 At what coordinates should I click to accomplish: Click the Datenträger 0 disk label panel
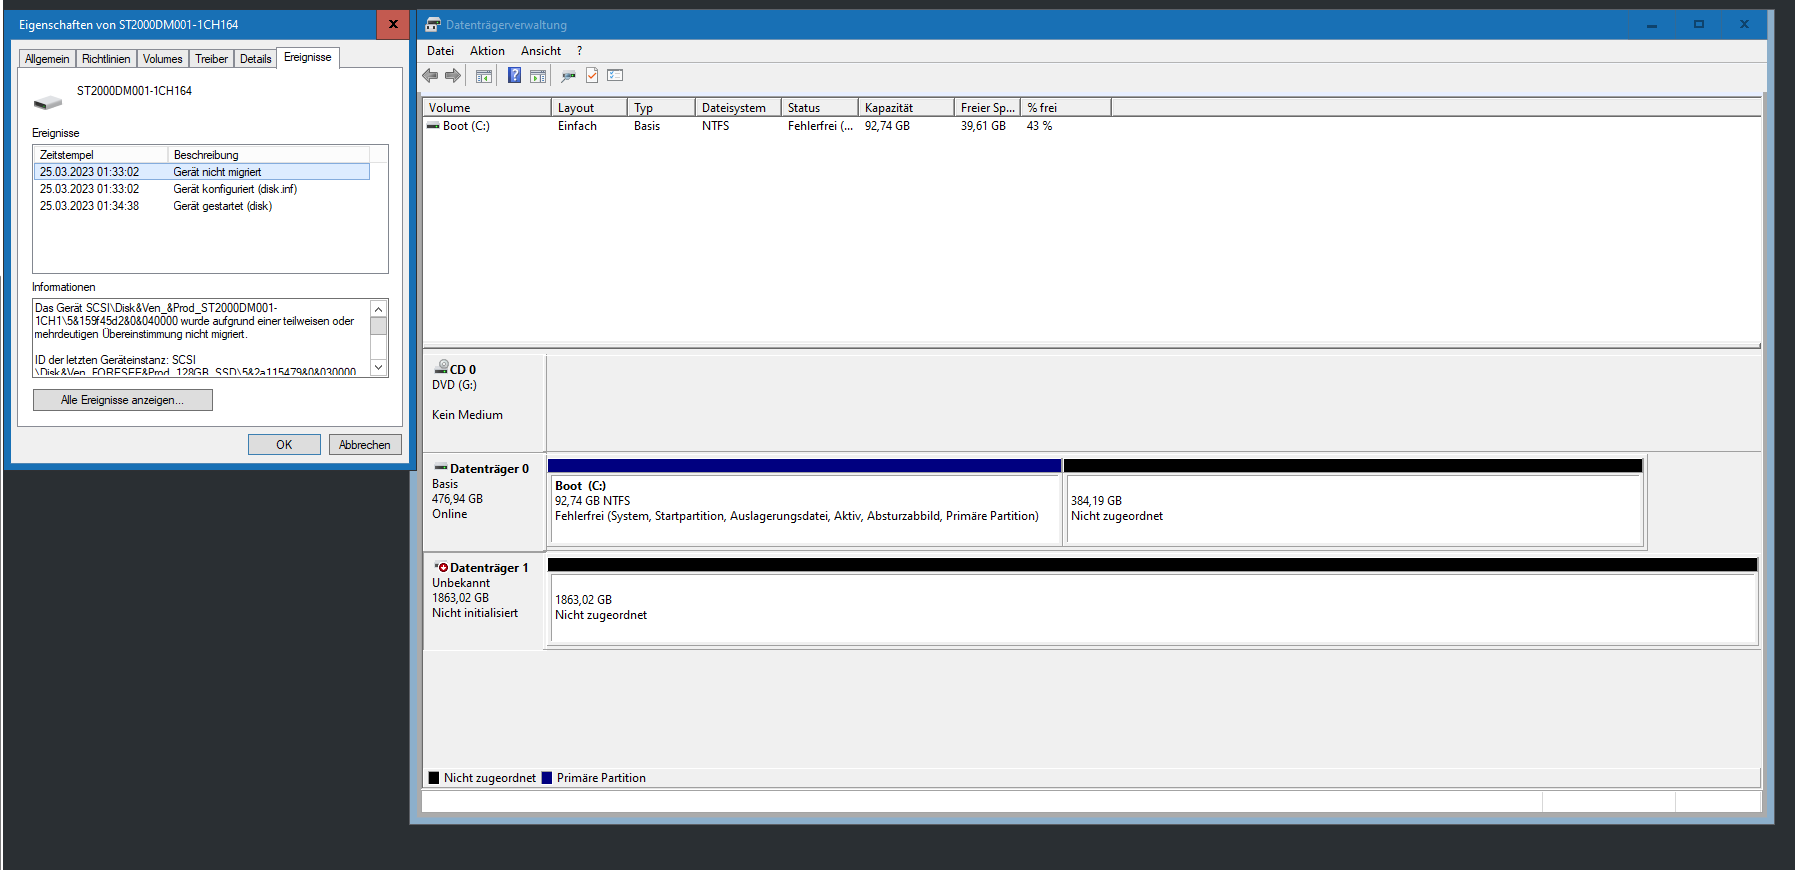[484, 502]
